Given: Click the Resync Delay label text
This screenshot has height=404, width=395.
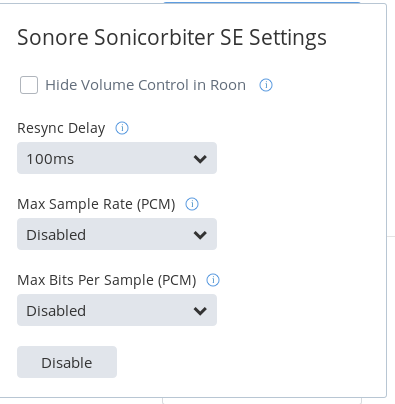Looking at the screenshot, I should pyautogui.click(x=61, y=128).
